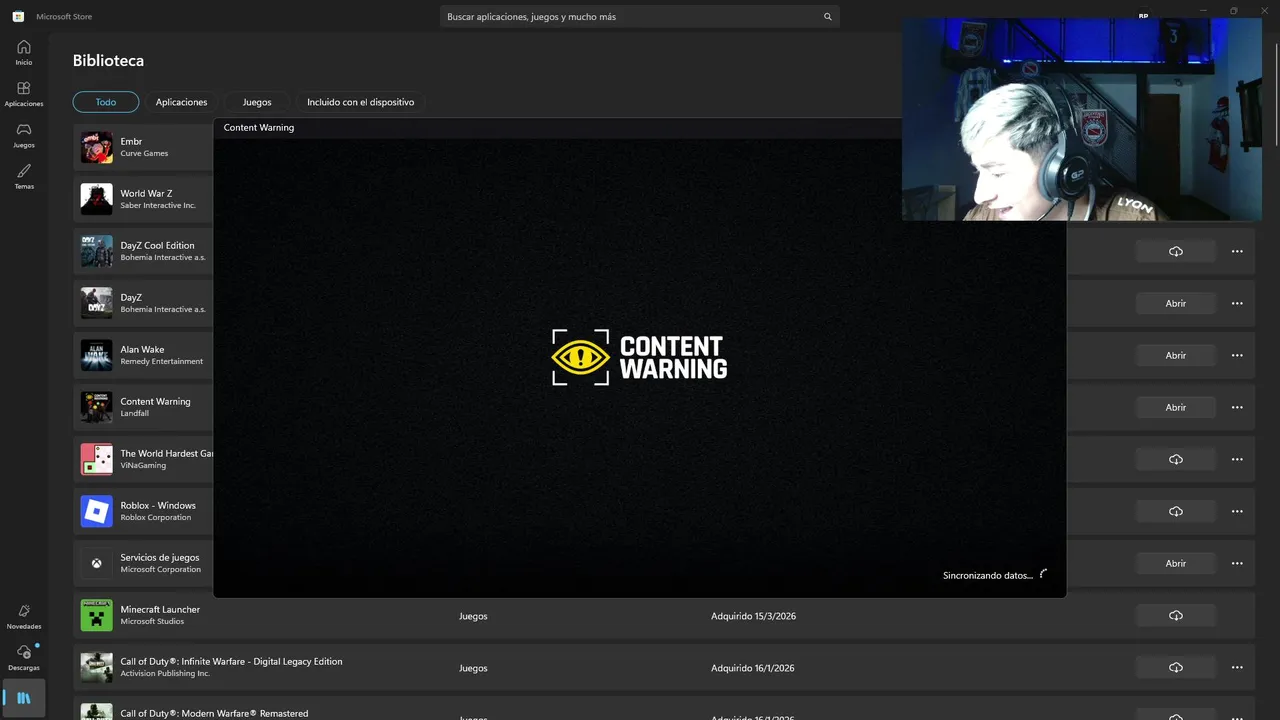
Task: Open more options for The World Hardest Game
Action: (1237, 459)
